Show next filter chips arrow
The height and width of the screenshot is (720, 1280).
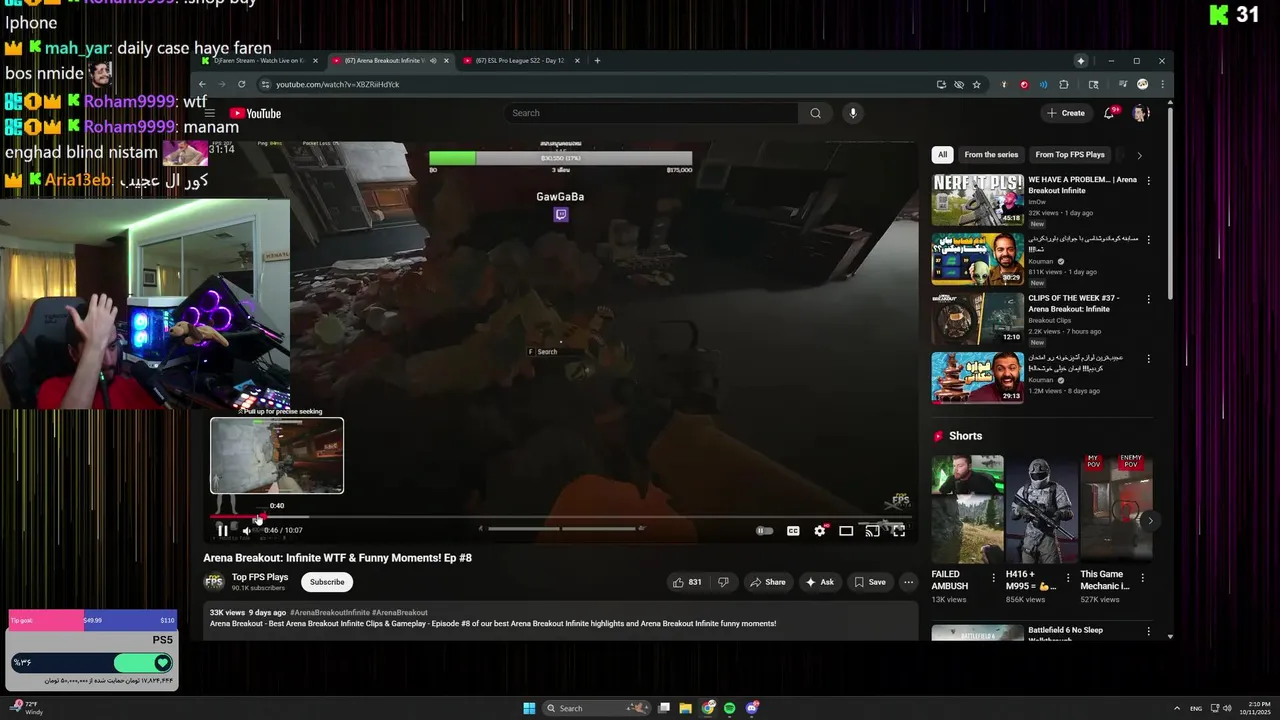(x=1139, y=155)
